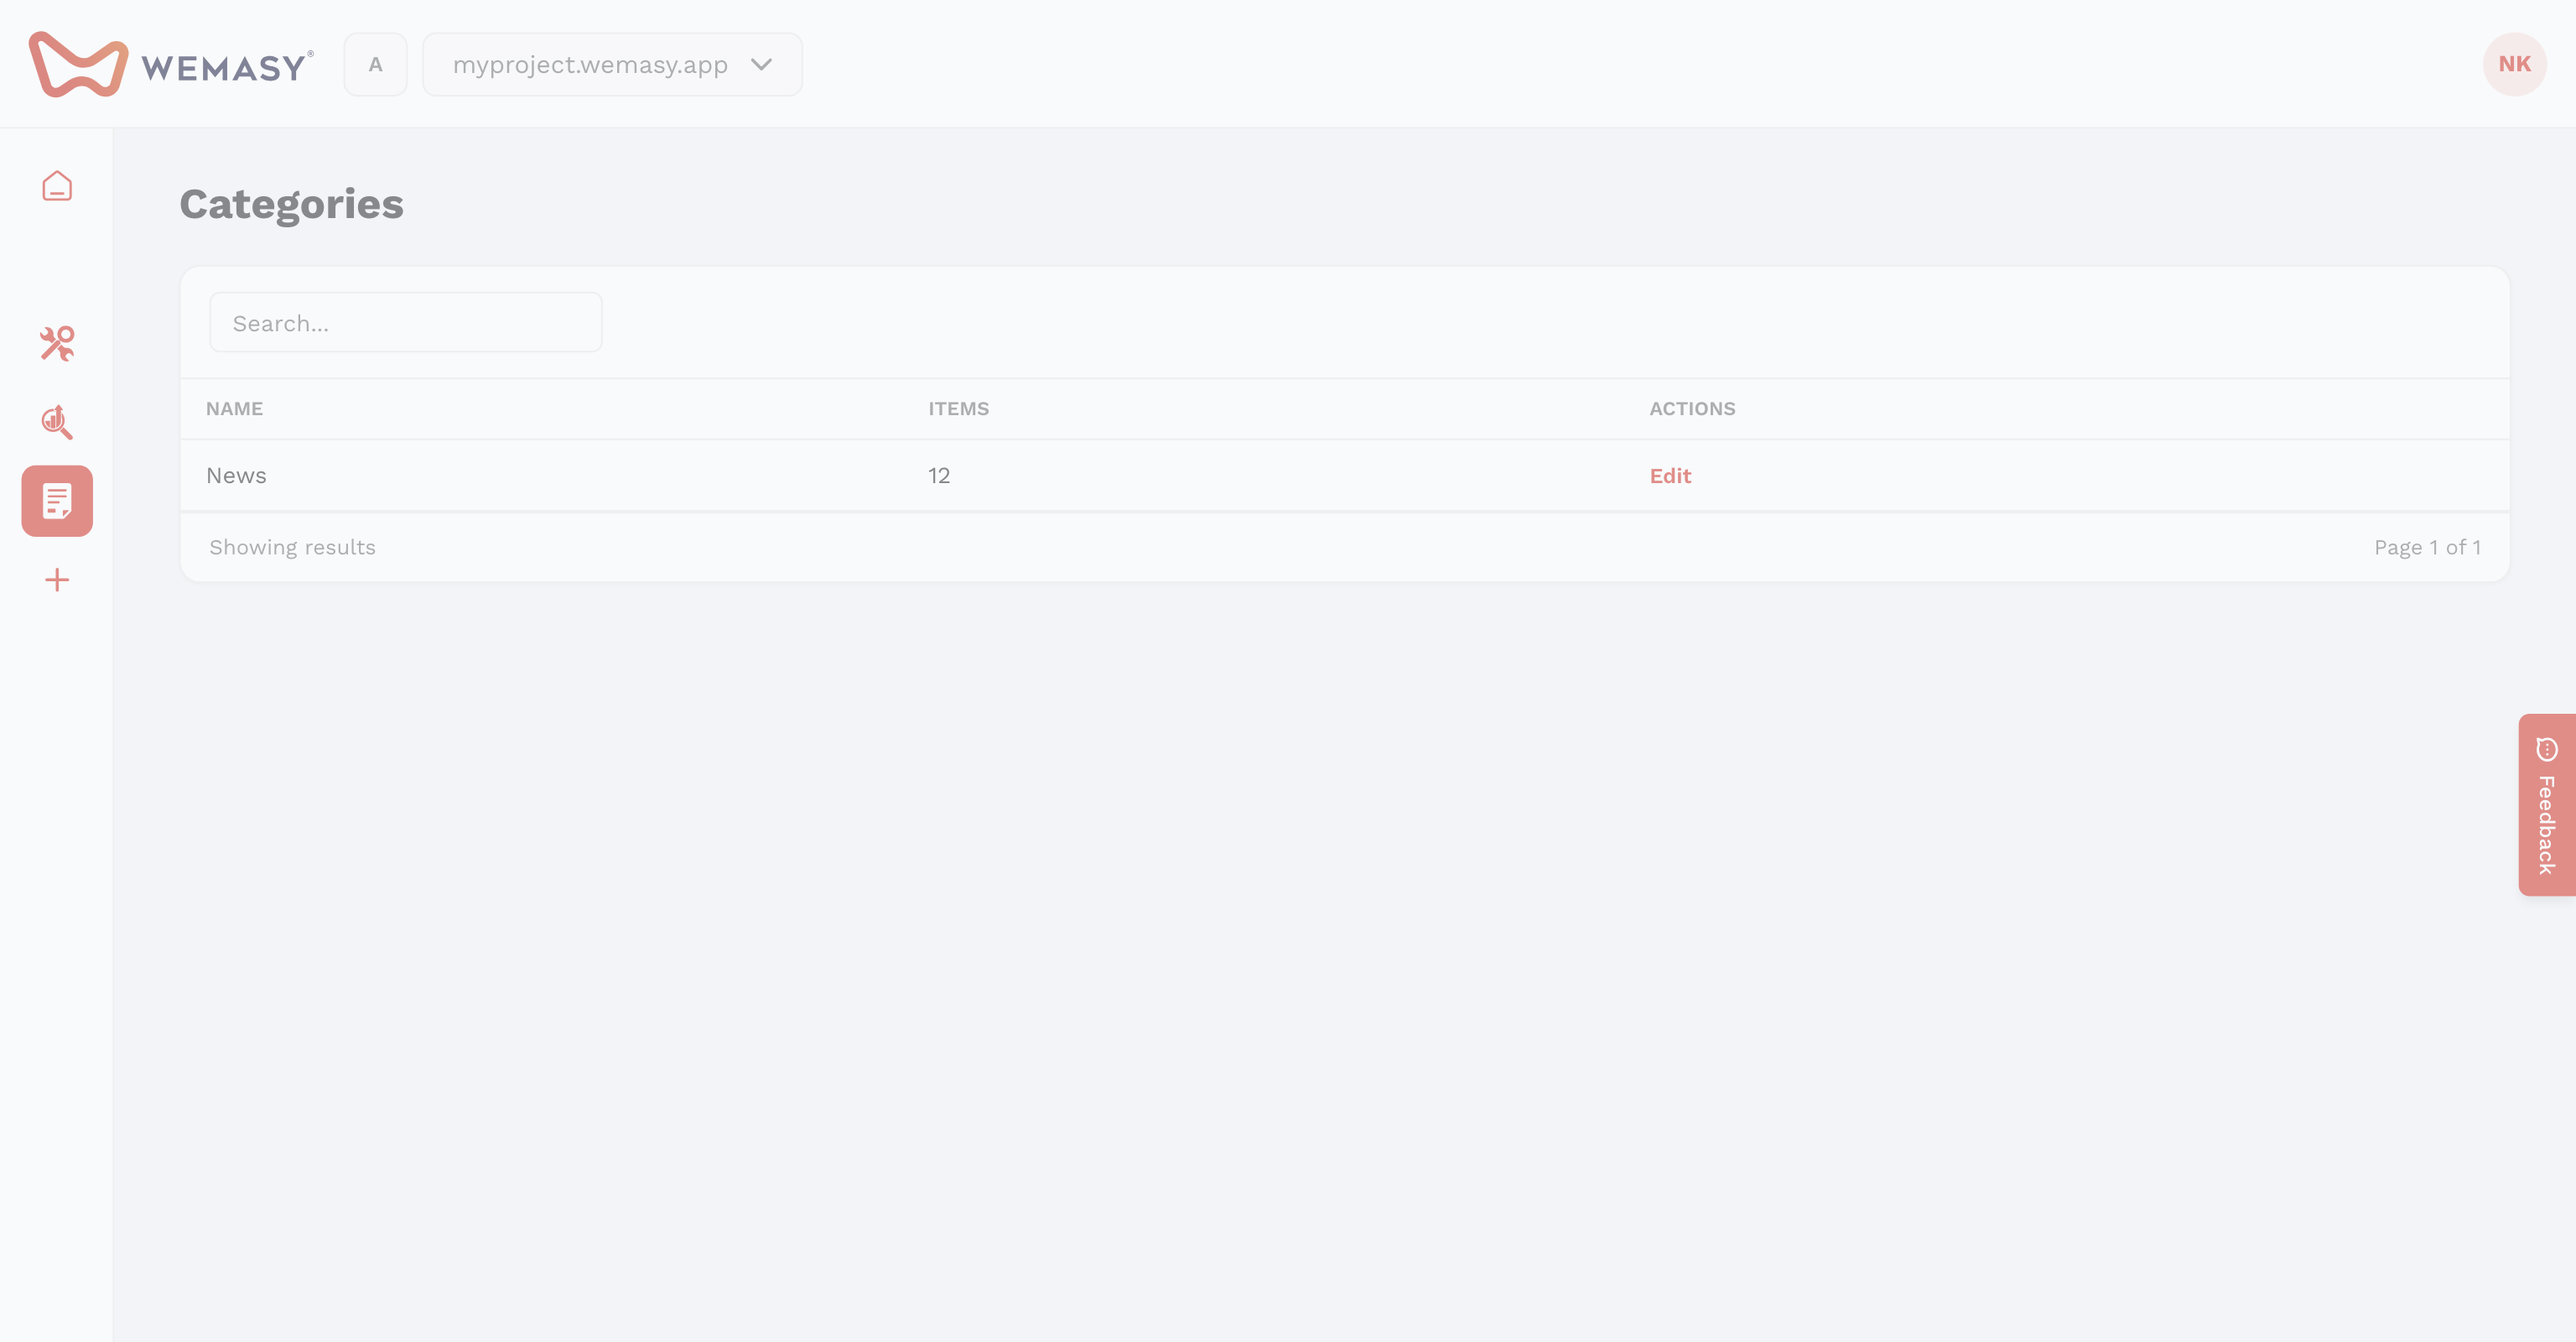
Task: Select the content document sidebar icon
Action: tap(57, 501)
